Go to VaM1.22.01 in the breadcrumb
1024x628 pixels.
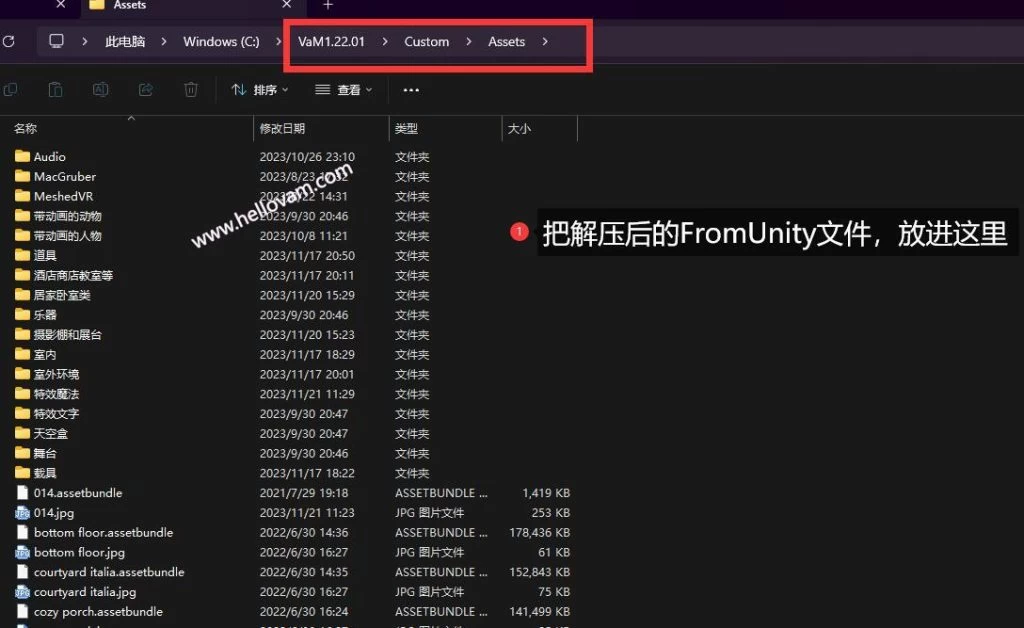click(x=331, y=42)
